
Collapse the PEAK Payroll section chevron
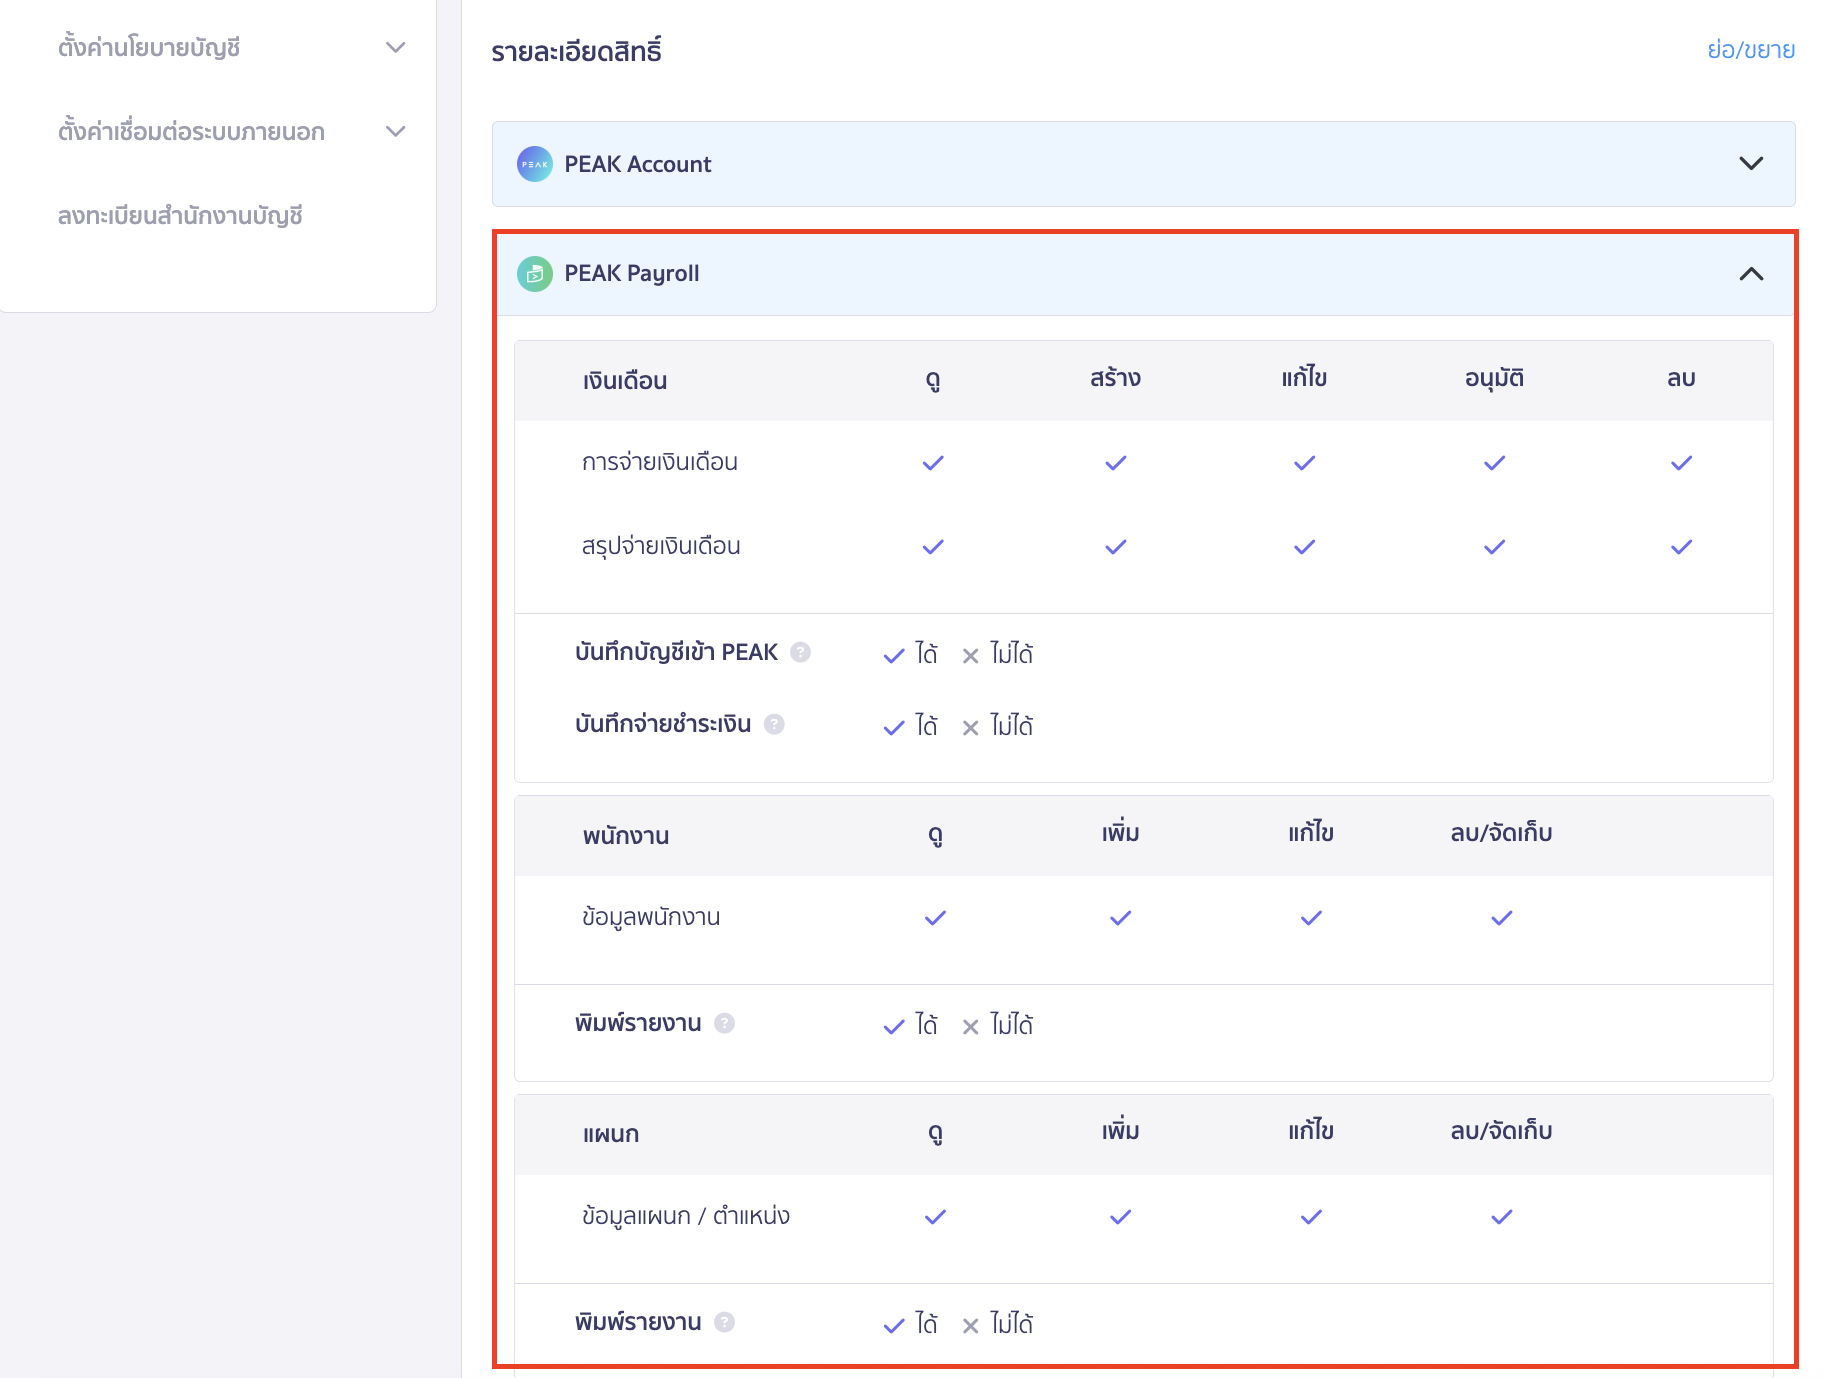click(1751, 273)
